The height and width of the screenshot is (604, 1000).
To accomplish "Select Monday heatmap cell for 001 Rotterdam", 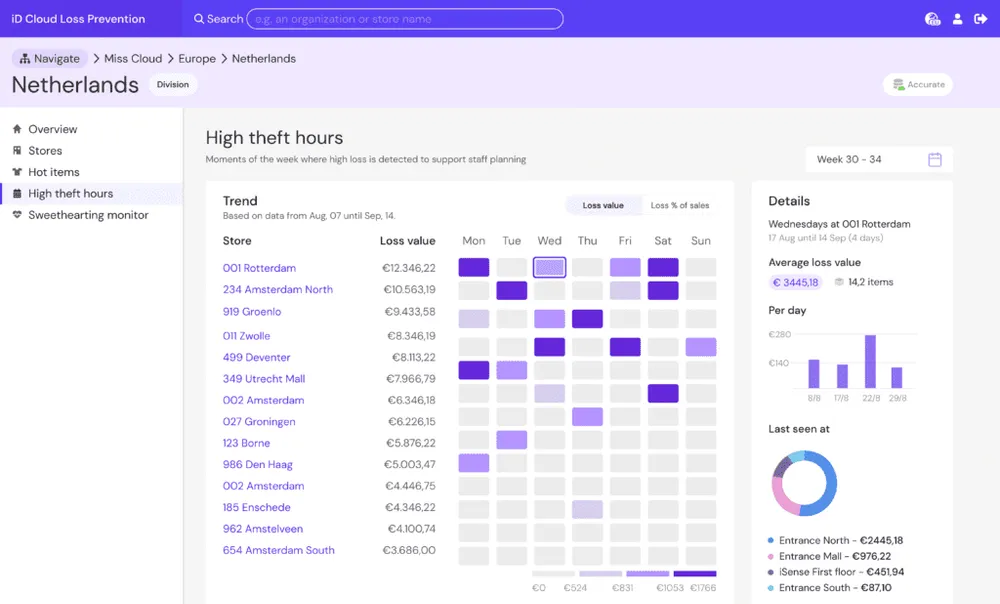I will (474, 267).
